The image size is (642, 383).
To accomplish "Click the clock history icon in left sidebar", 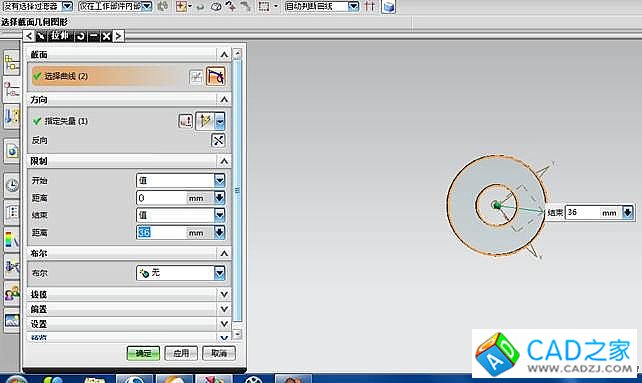I will click(x=12, y=185).
